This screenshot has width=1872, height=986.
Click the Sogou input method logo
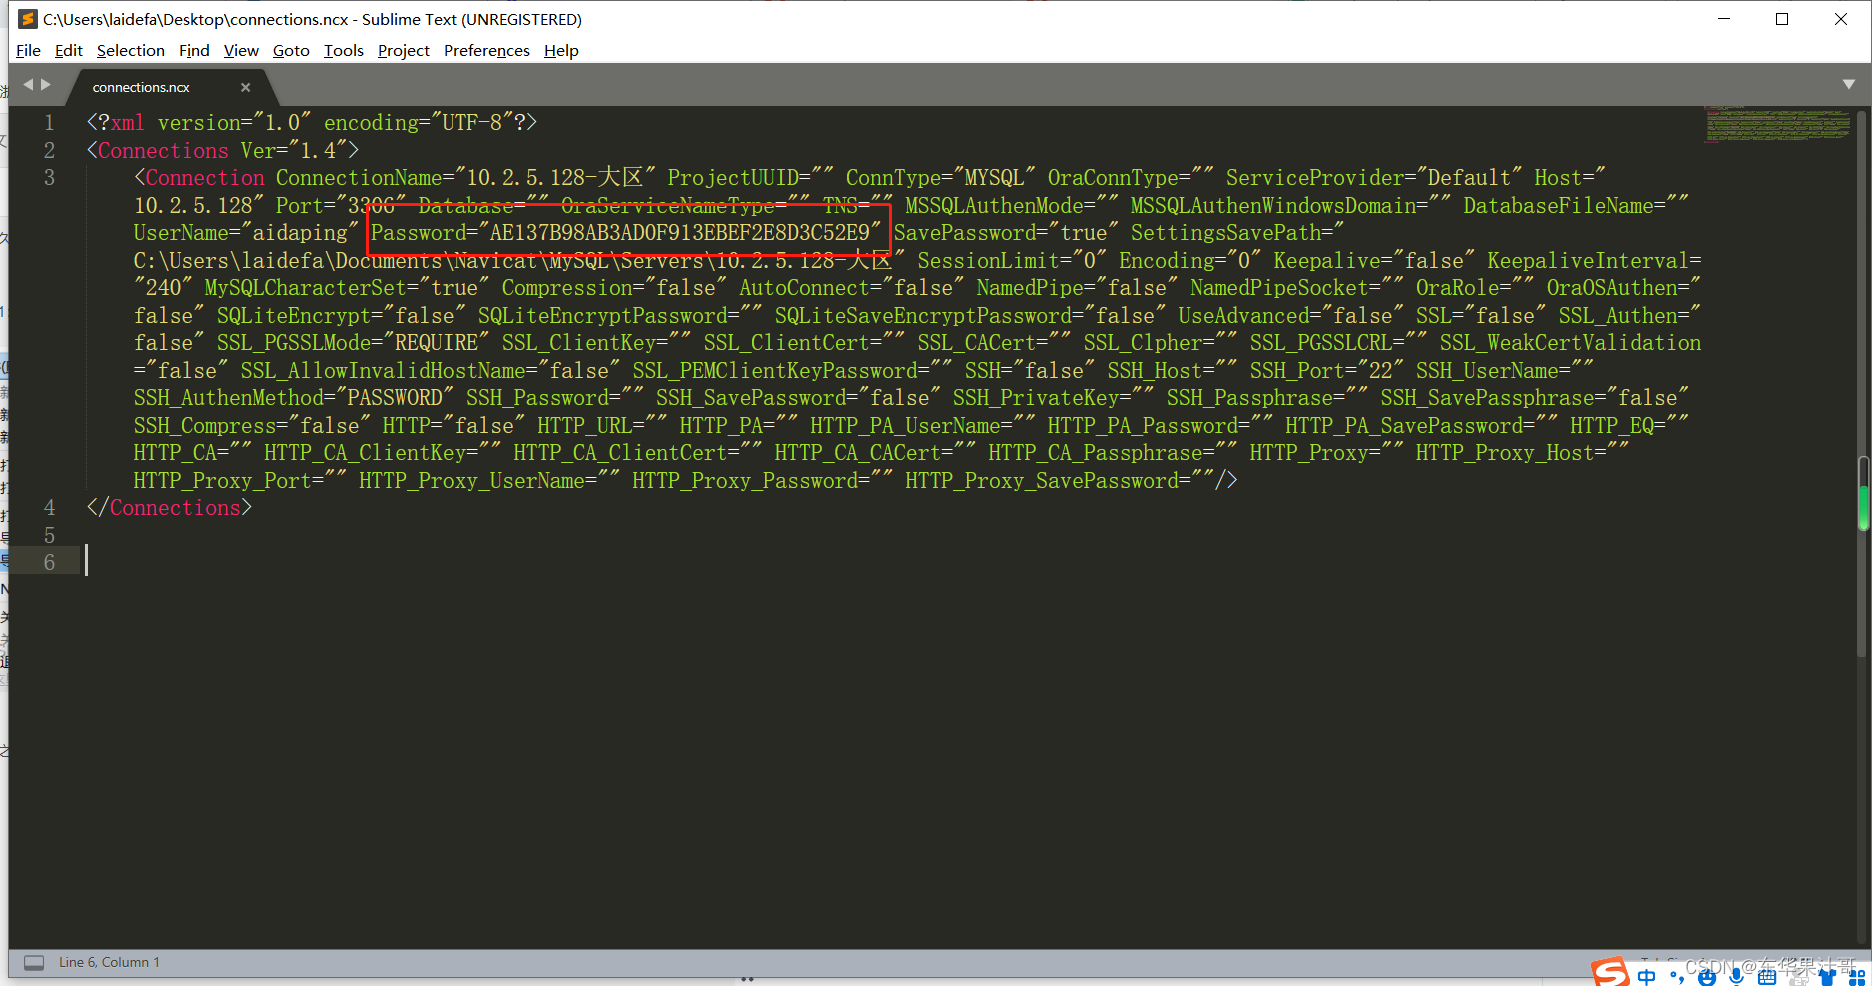click(x=1610, y=972)
